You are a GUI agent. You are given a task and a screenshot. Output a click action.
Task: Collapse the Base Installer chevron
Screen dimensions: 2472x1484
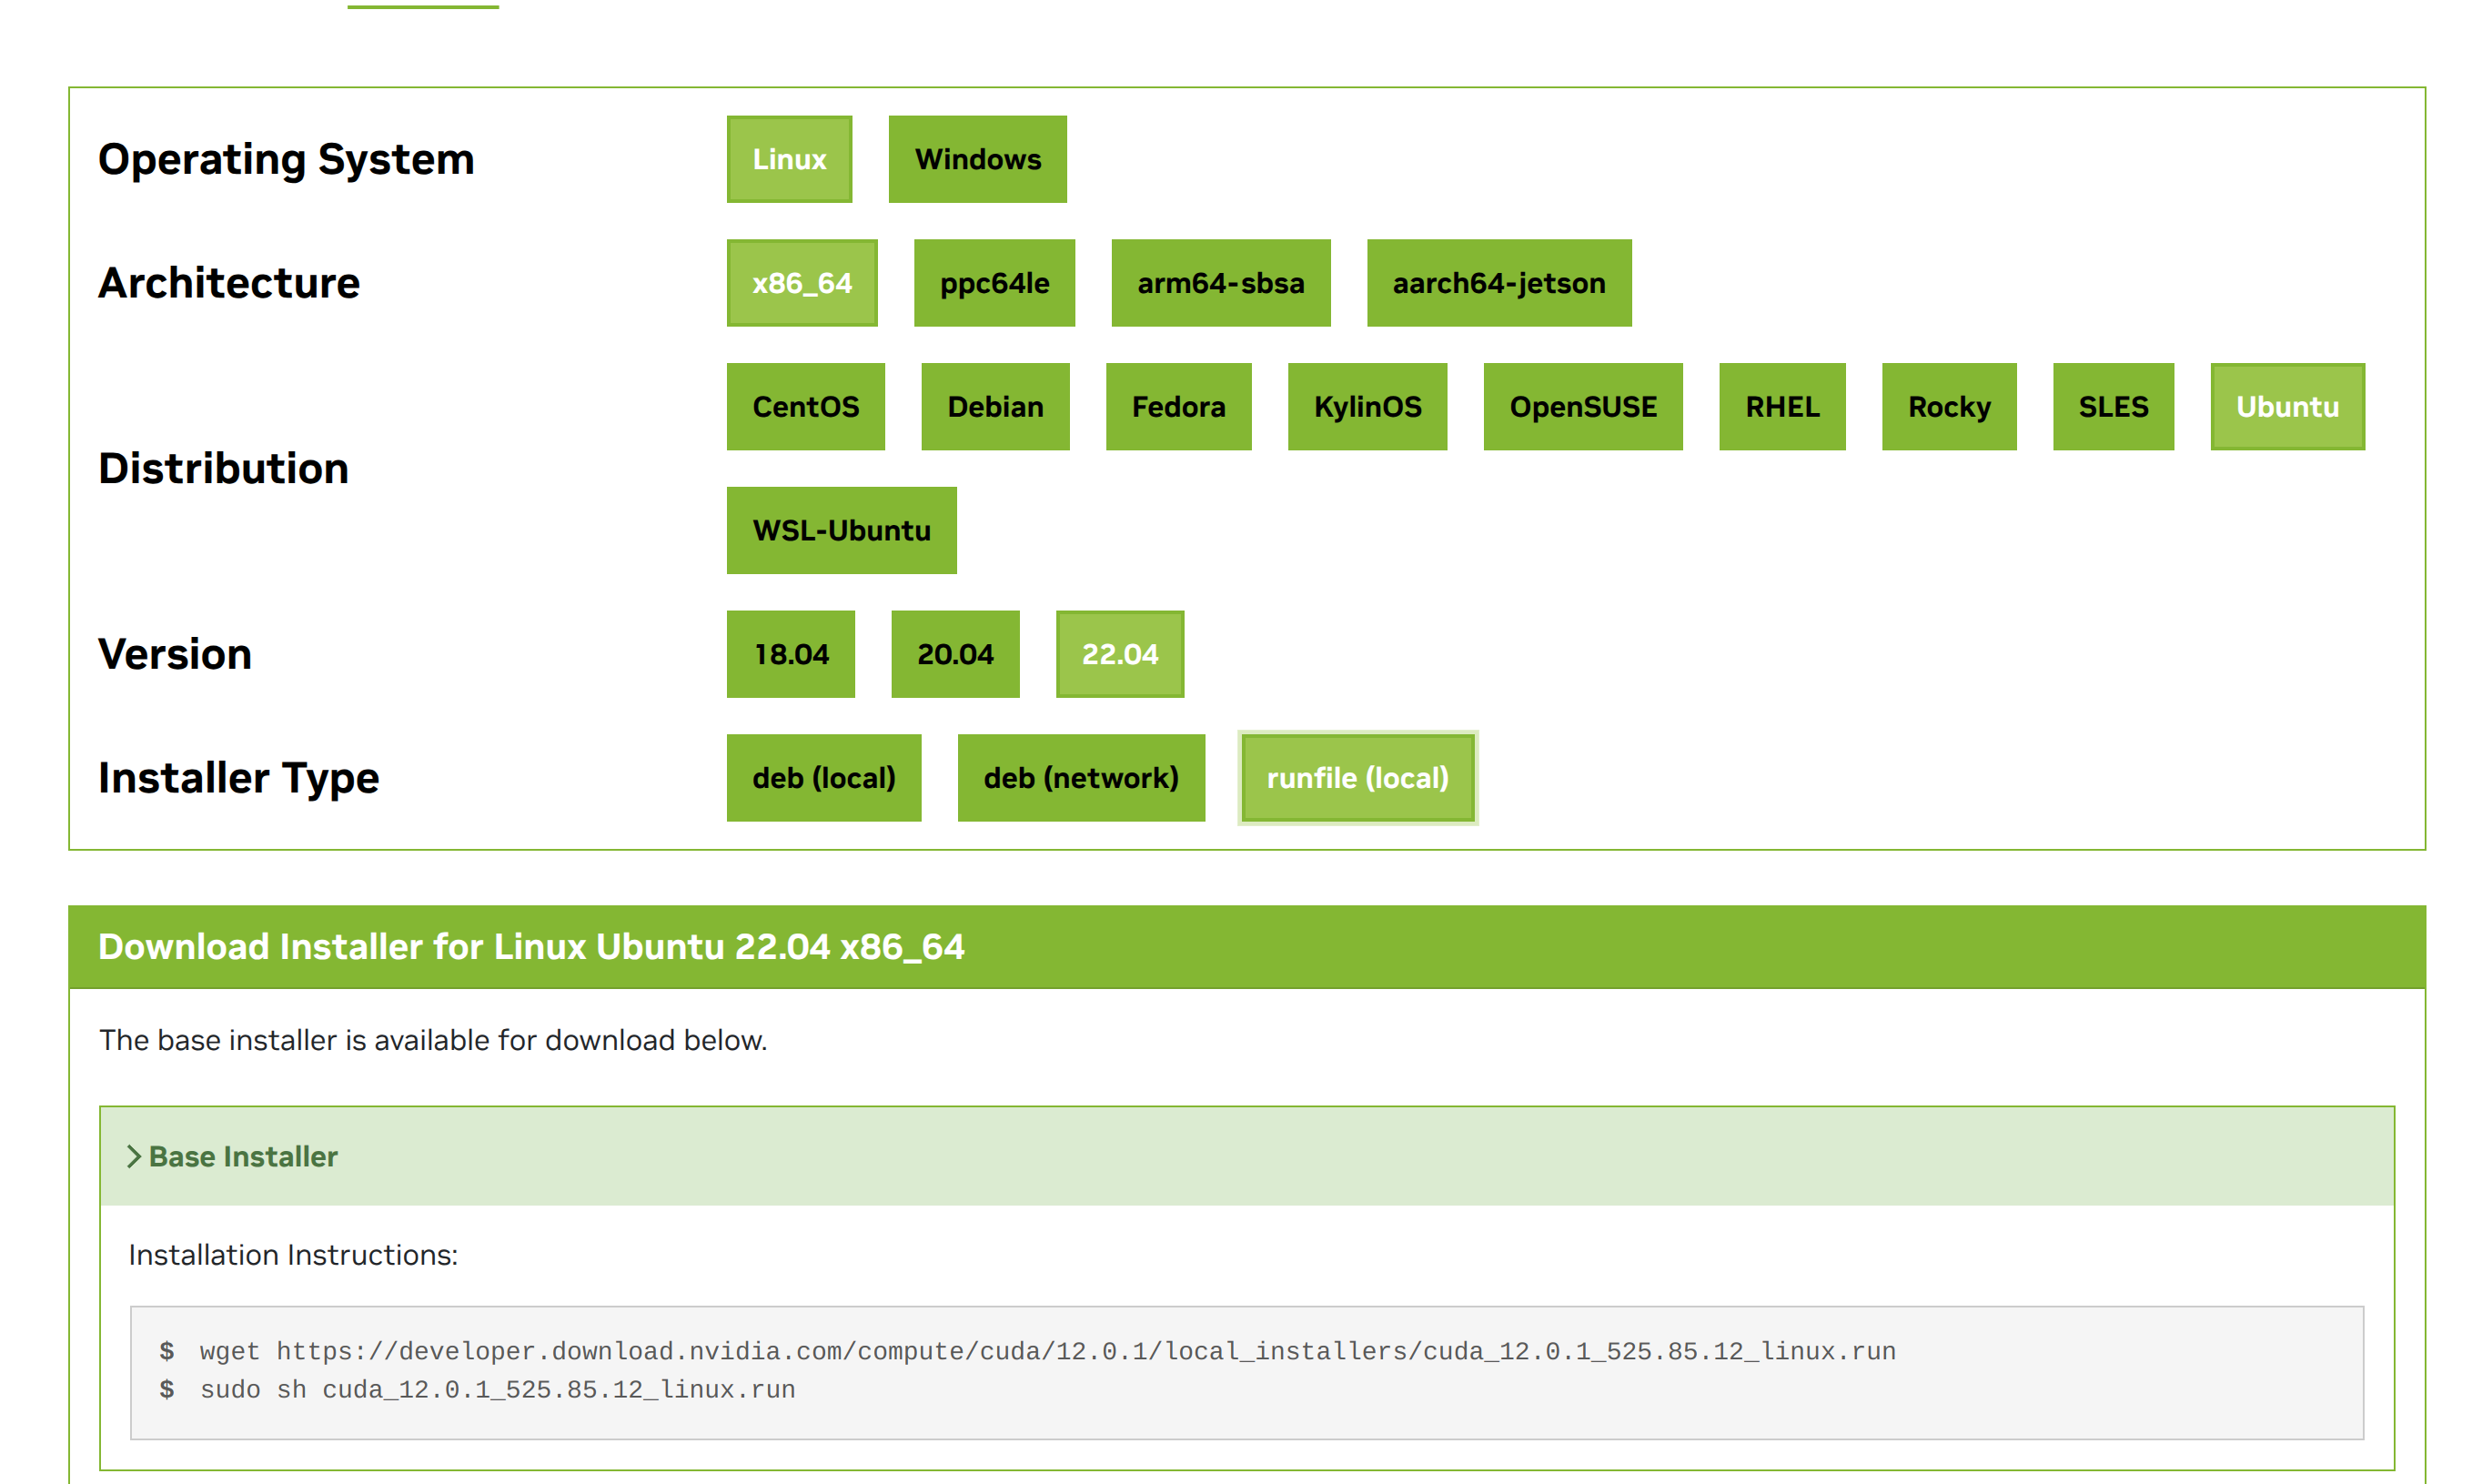point(133,1156)
